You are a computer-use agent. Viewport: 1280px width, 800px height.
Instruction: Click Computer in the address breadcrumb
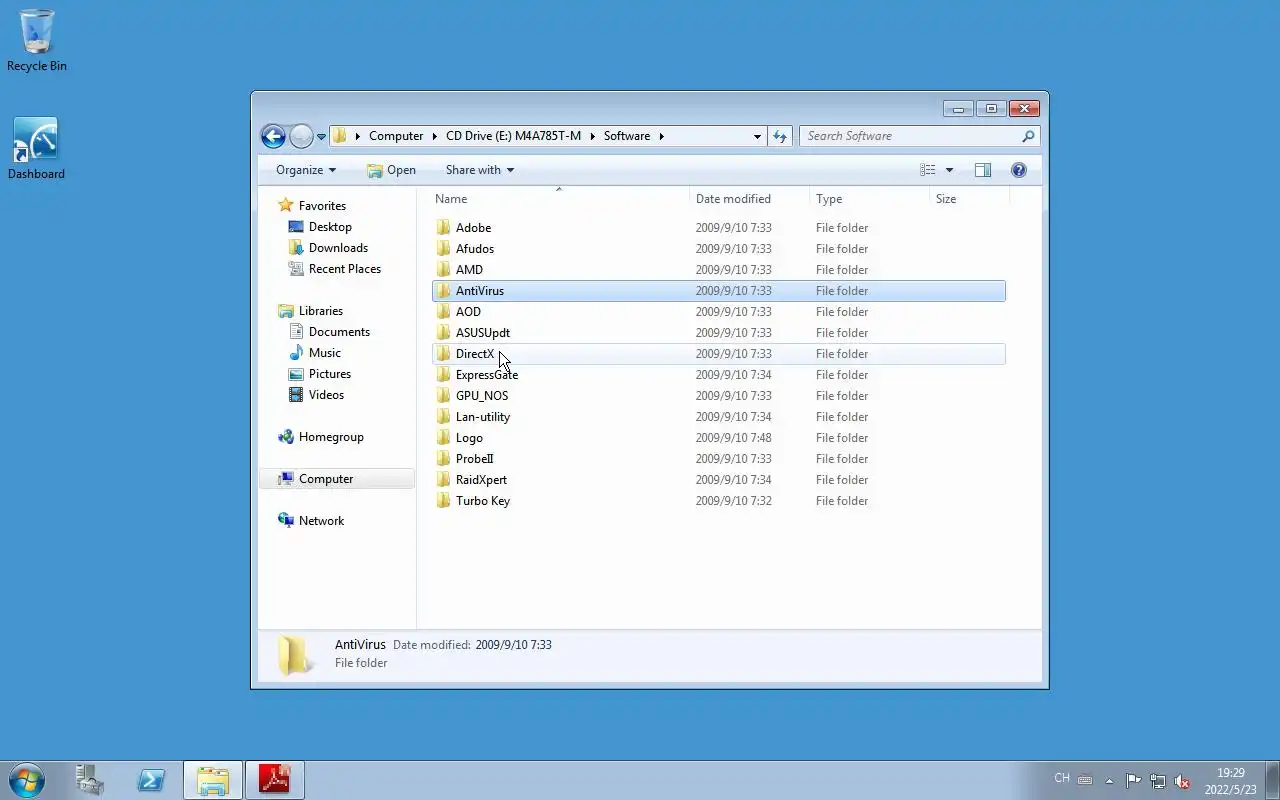396,136
